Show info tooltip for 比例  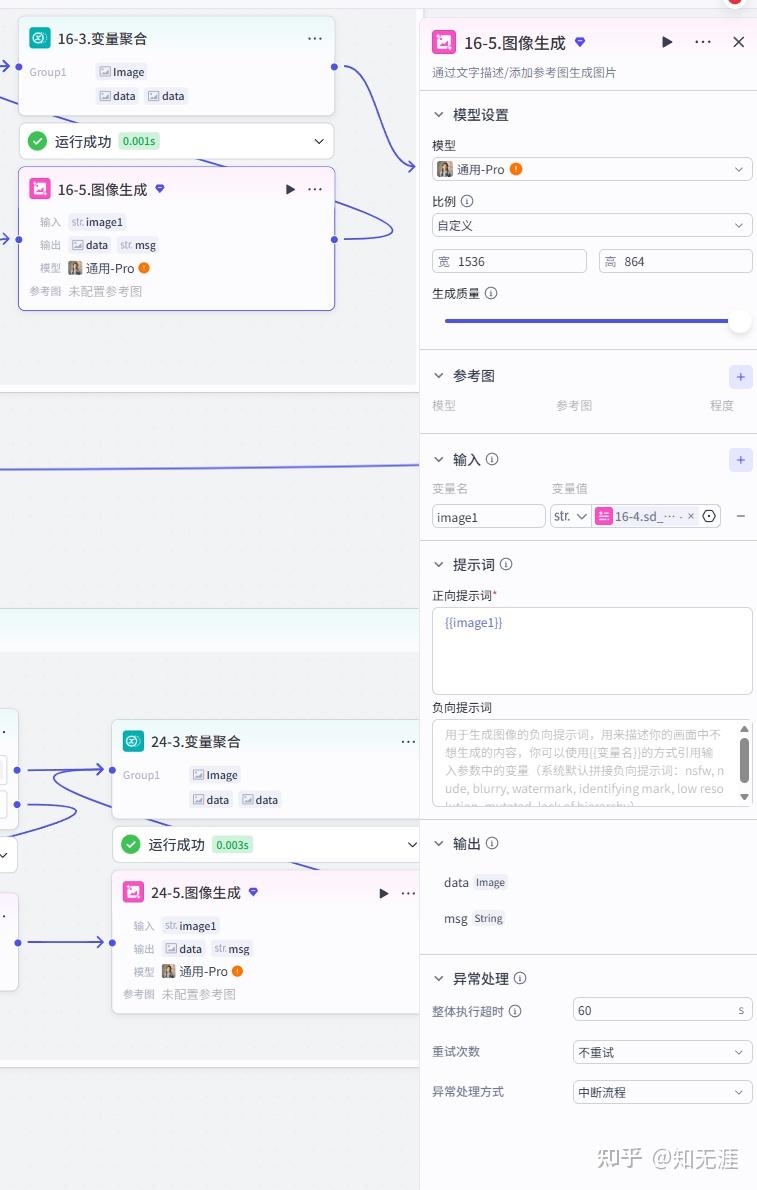tap(467, 201)
